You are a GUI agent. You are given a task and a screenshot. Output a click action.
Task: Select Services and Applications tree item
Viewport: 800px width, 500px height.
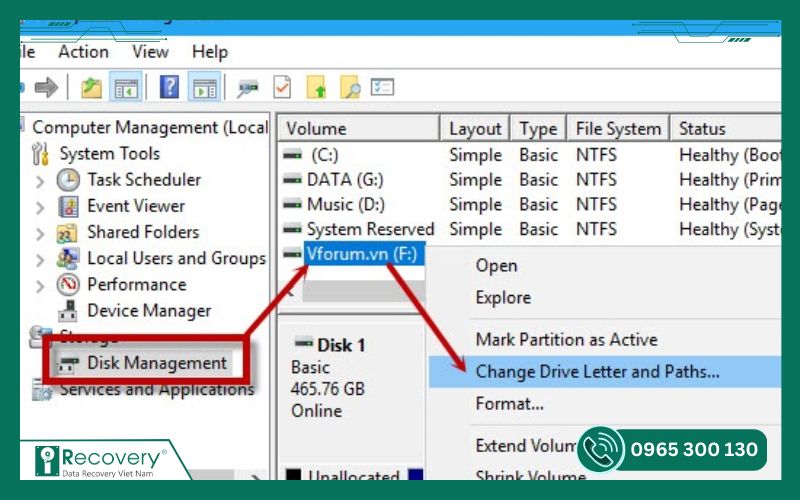157,390
